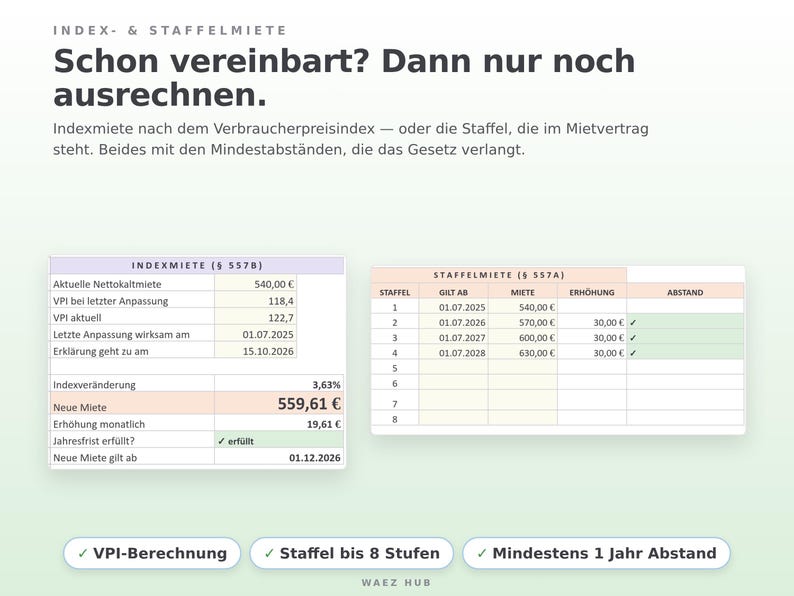Viewport: 794px width, 596px height.
Task: Select Staffel 1 date 01.07.2025
Action: 454,307
